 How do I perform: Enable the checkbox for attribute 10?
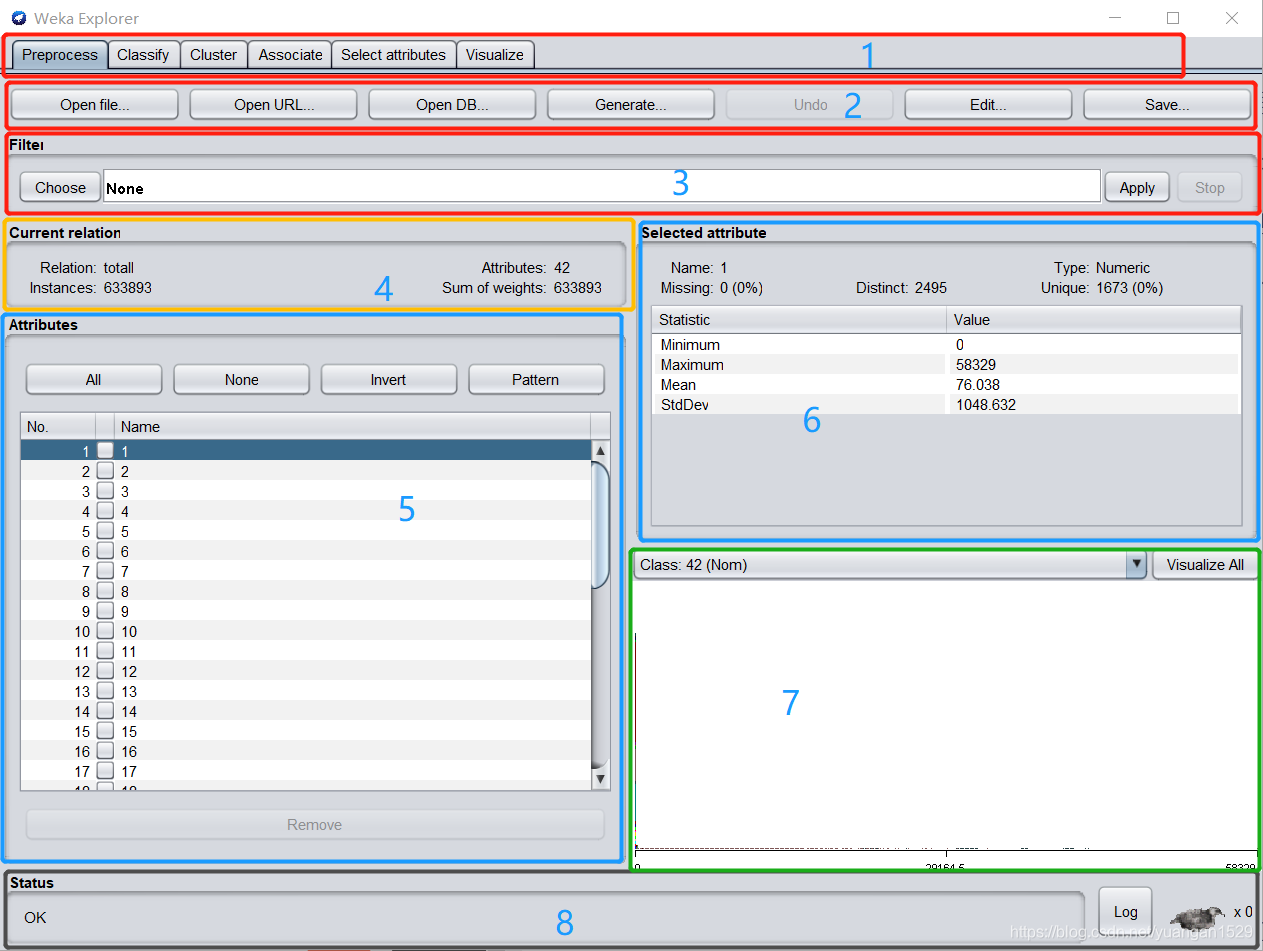(105, 631)
